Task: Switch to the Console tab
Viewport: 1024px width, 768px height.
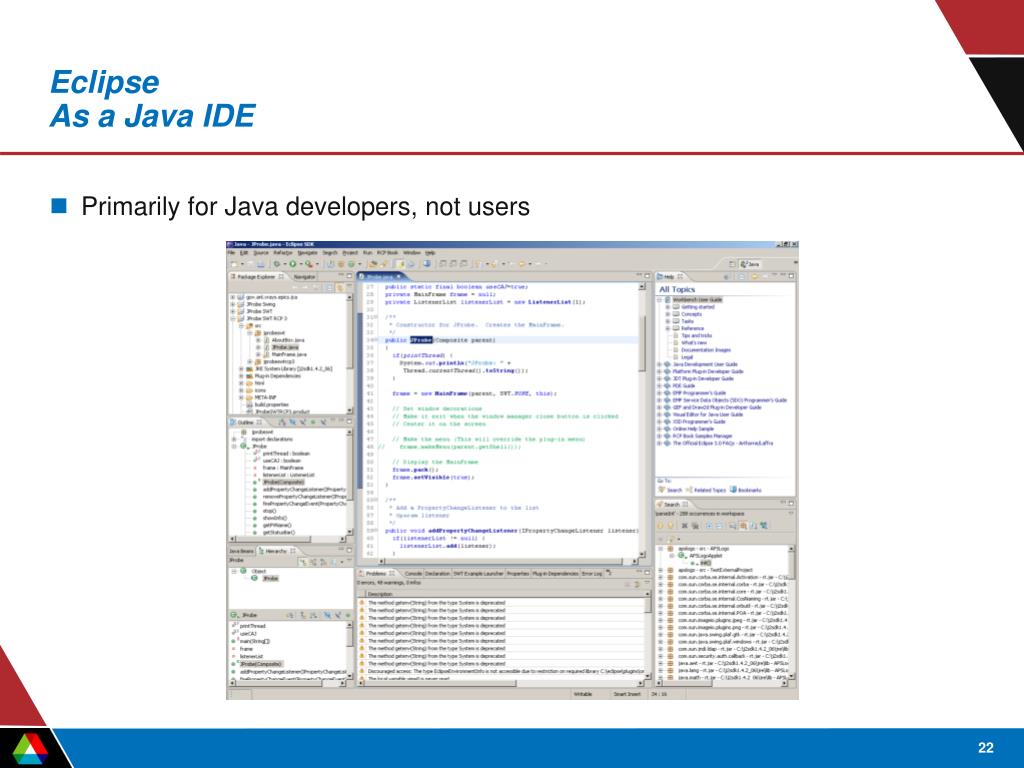Action: pyautogui.click(x=413, y=573)
